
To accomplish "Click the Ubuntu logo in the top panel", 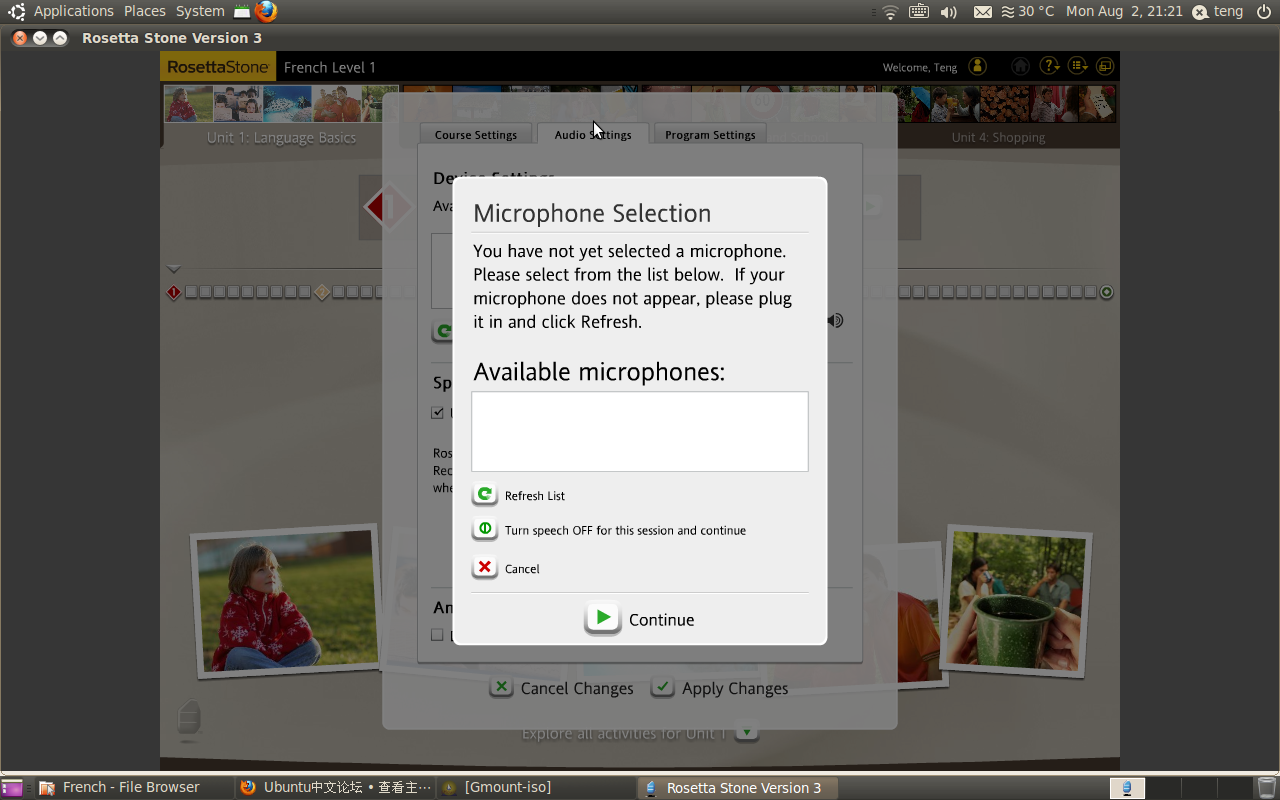I will click(16, 12).
